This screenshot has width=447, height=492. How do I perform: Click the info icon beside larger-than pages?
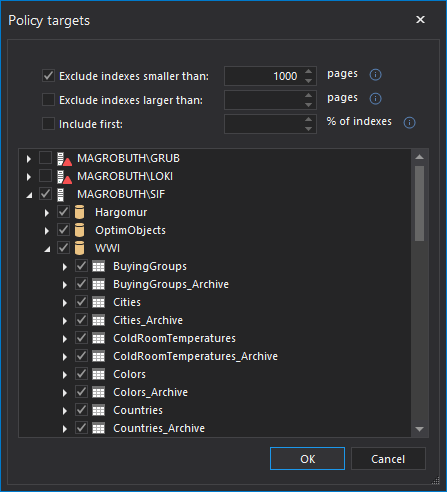pyautogui.click(x=375, y=99)
